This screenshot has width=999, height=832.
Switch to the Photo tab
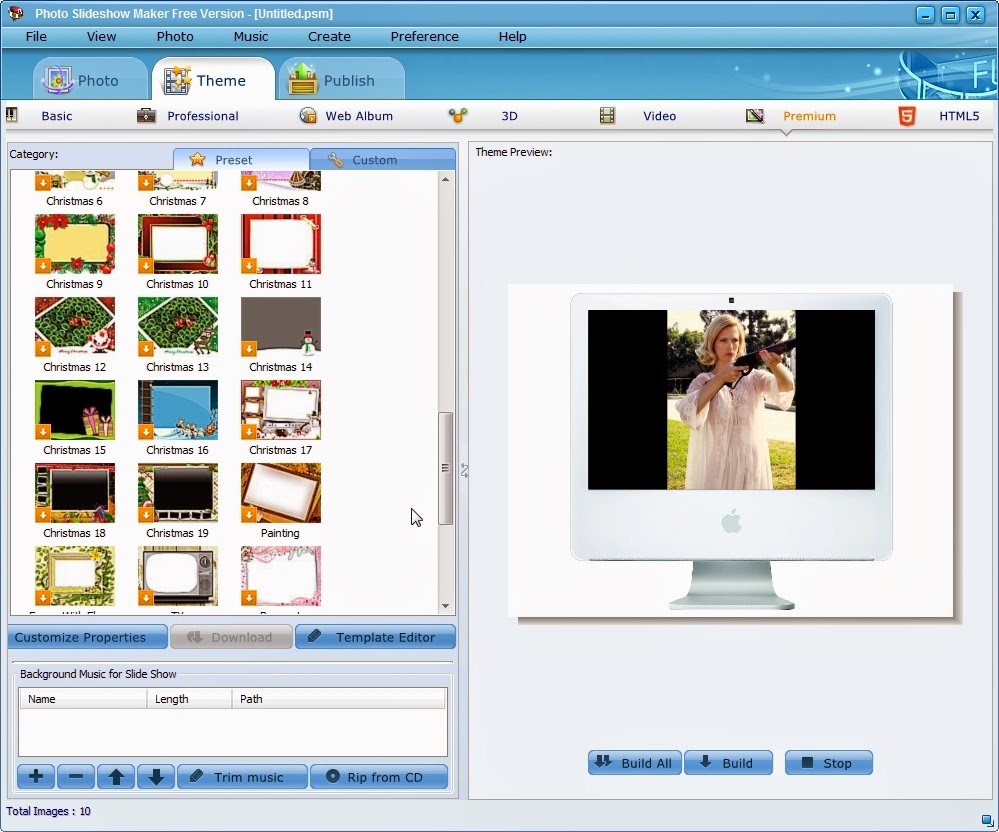click(89, 78)
